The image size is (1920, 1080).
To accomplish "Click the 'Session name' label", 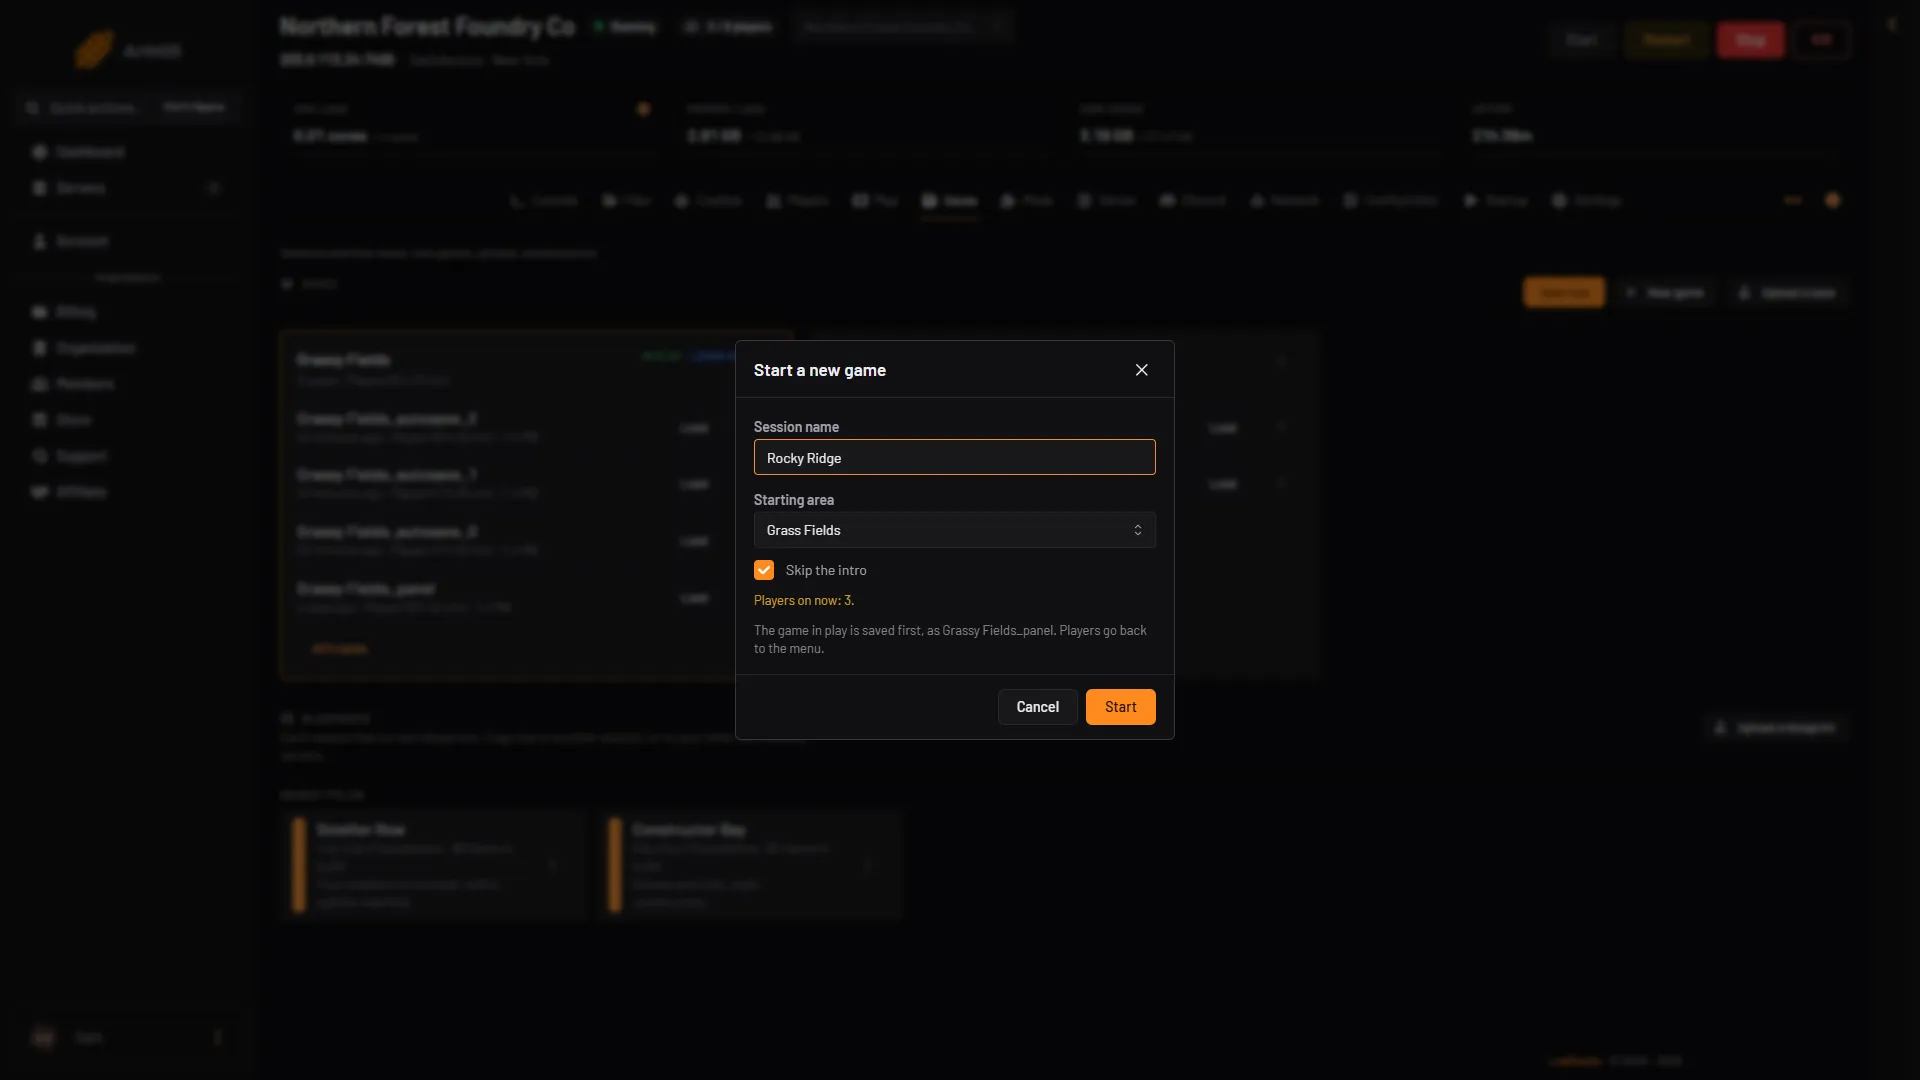I will coord(796,427).
